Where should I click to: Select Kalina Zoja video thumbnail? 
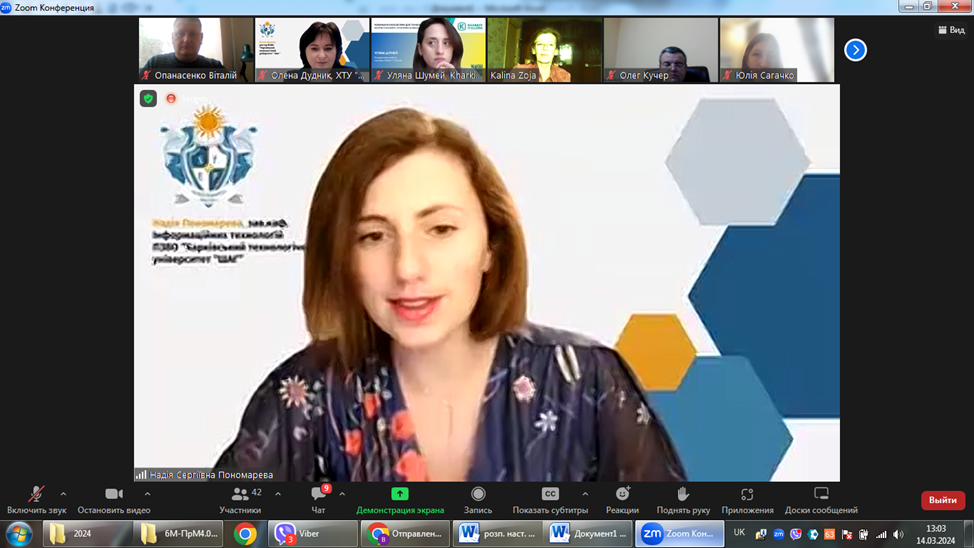[544, 50]
